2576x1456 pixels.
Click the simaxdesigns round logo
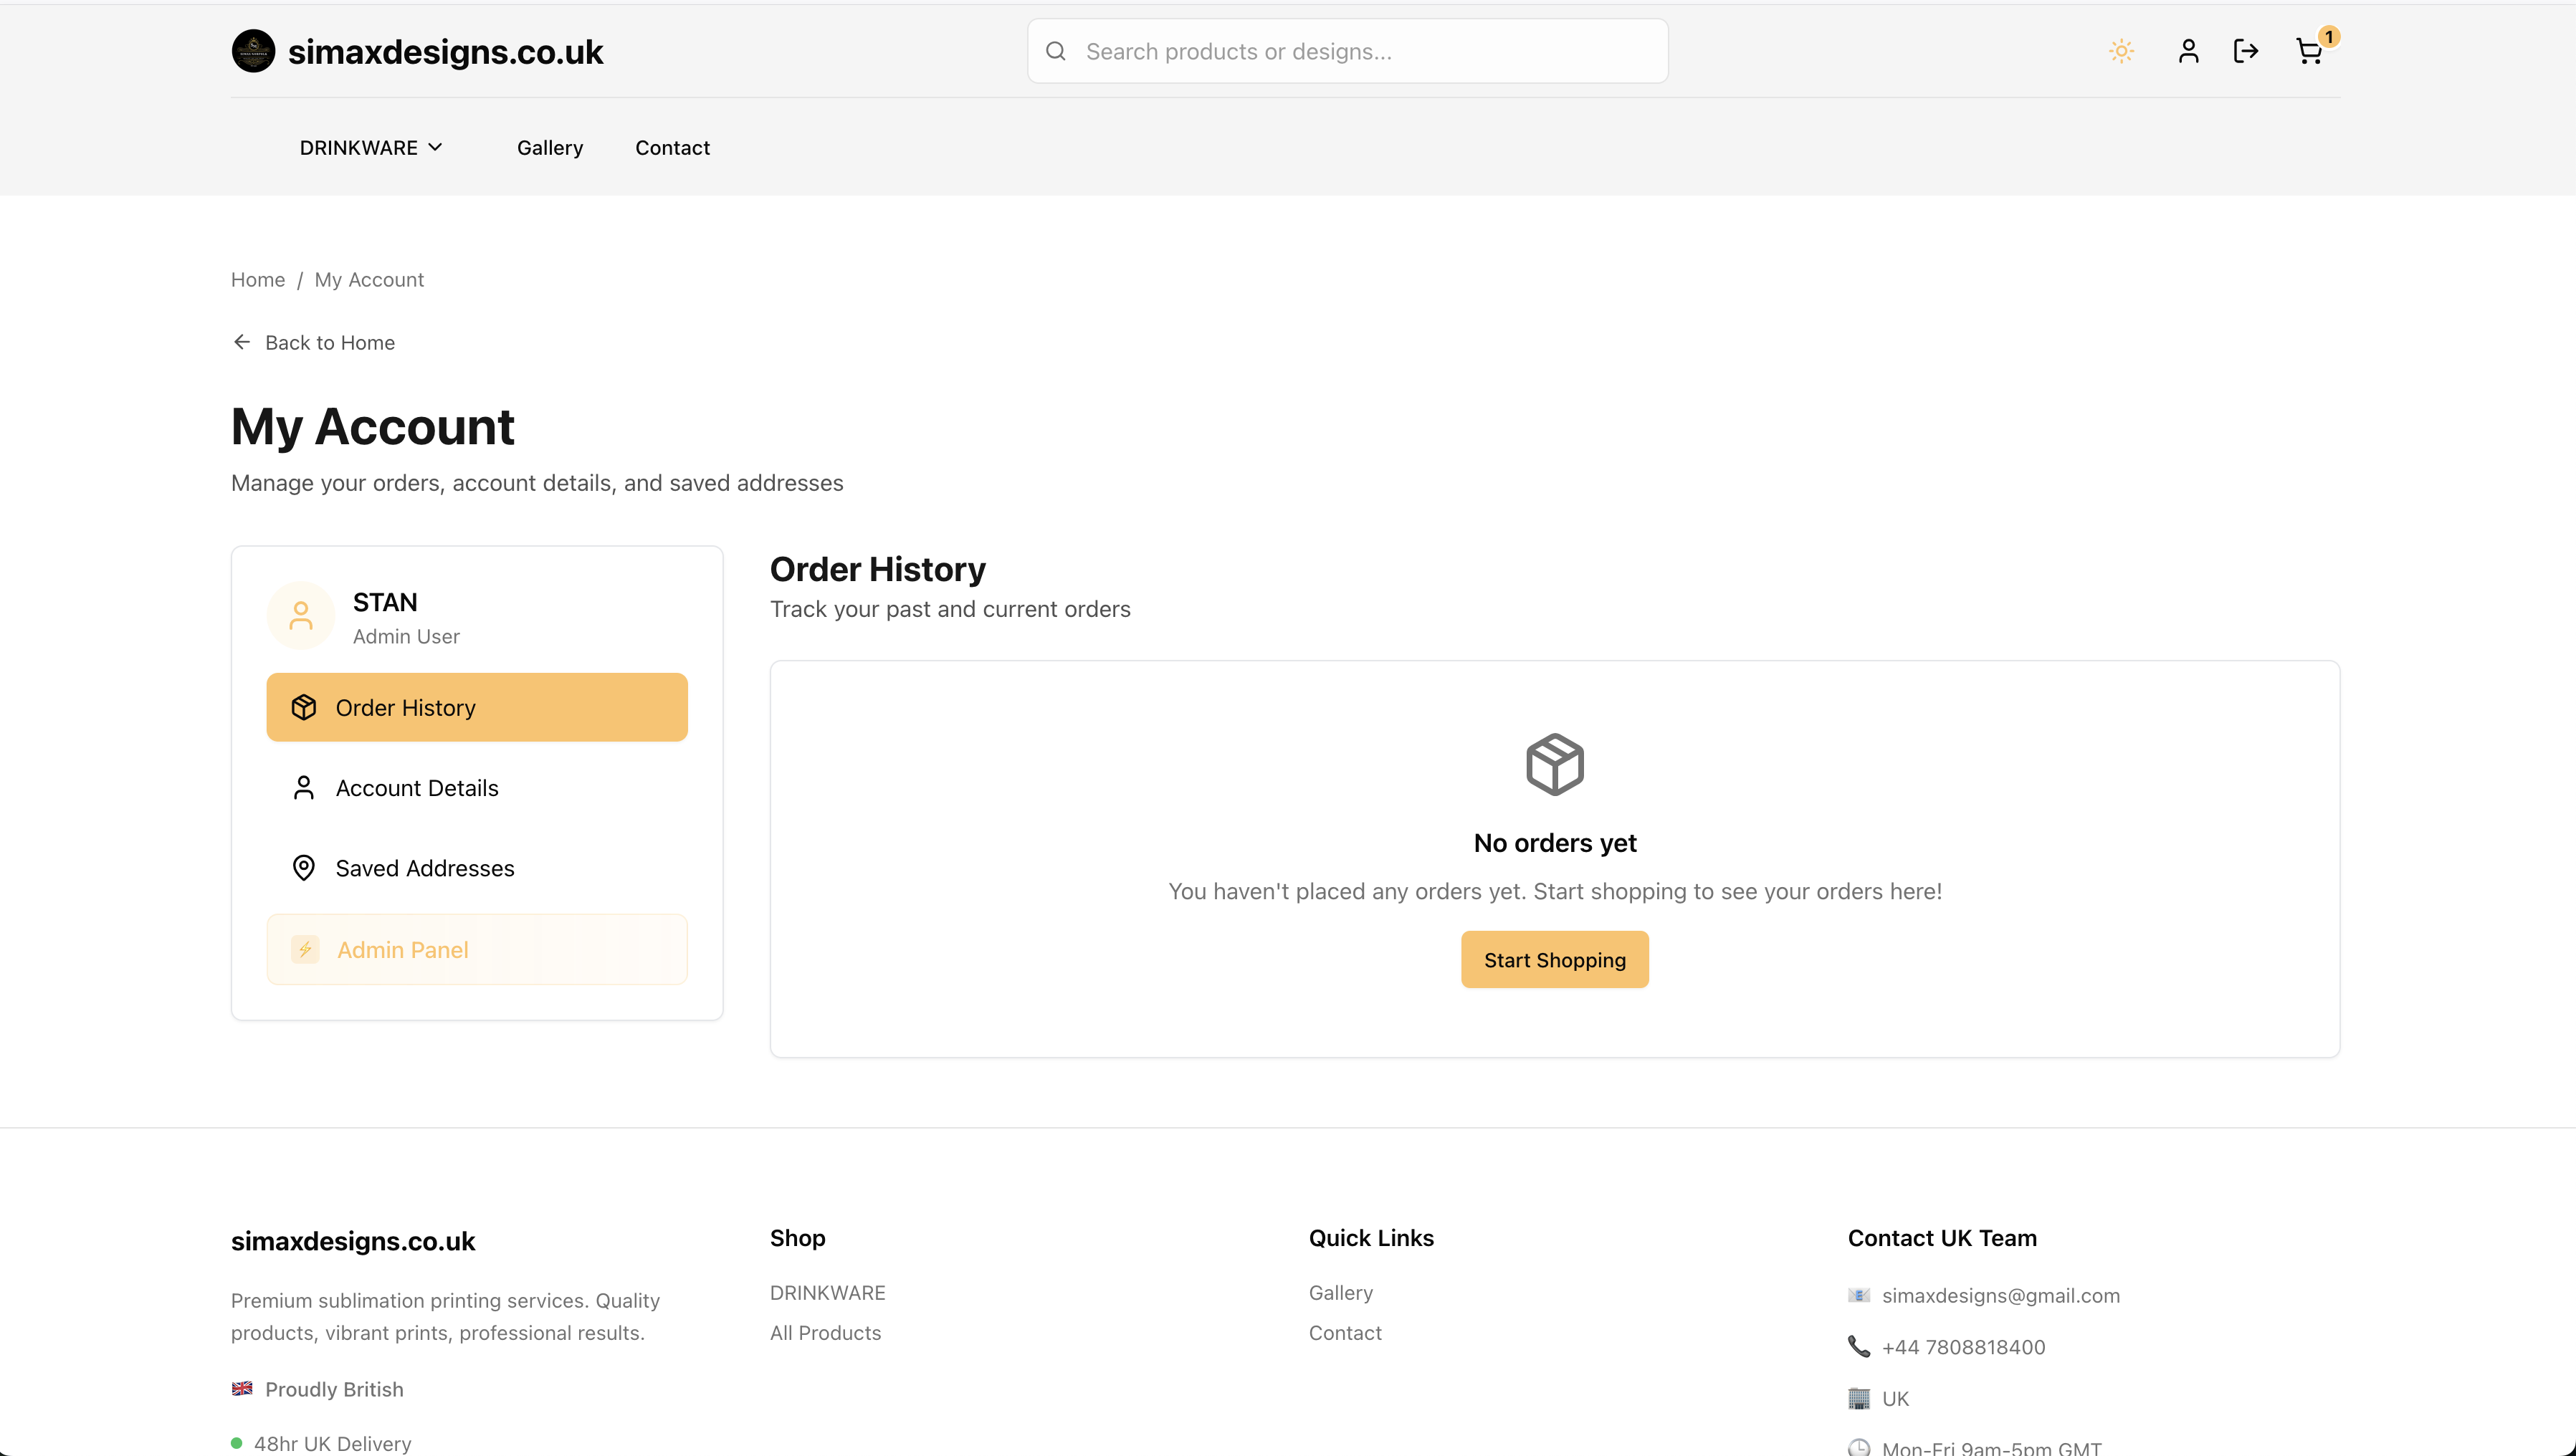pos(253,51)
